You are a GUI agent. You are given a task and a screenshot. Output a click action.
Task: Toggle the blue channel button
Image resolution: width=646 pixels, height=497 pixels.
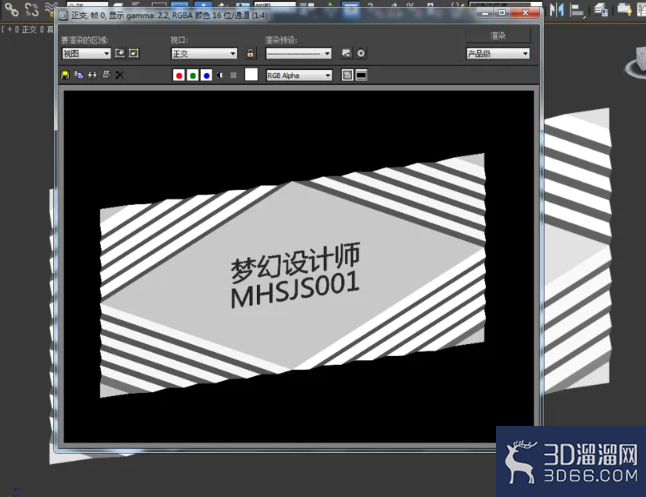coord(206,75)
